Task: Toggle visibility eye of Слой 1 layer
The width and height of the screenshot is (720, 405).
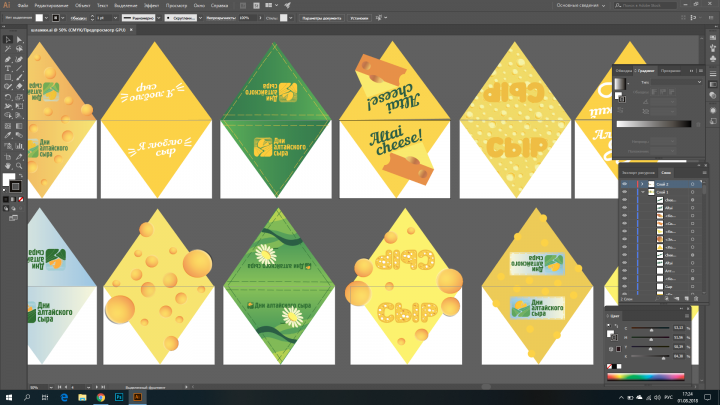Action: [x=624, y=192]
